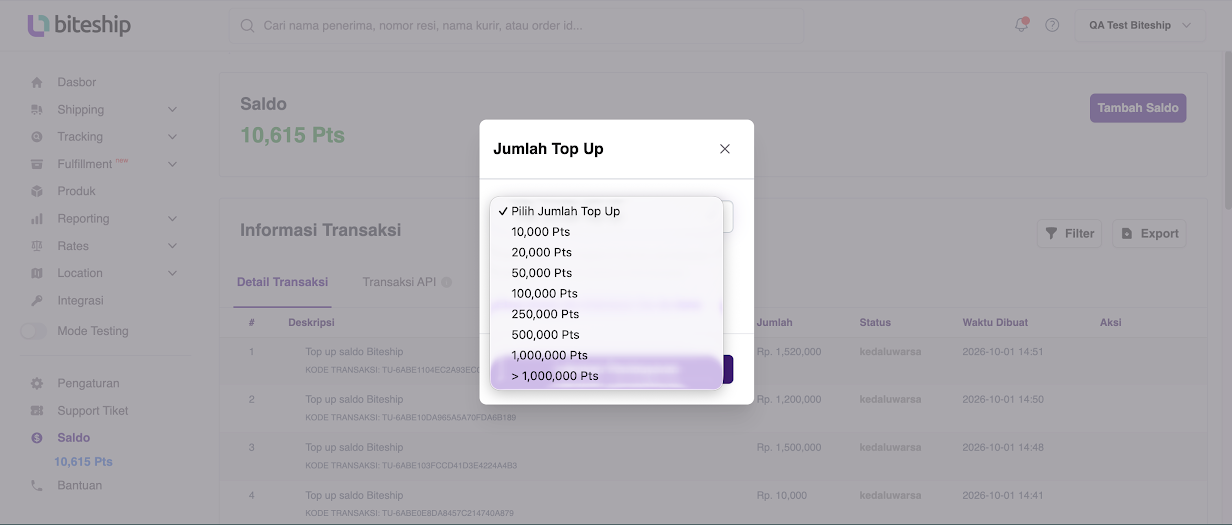Click the Tambah Saldo button
Viewport: 1232px width, 525px height.
point(1138,108)
